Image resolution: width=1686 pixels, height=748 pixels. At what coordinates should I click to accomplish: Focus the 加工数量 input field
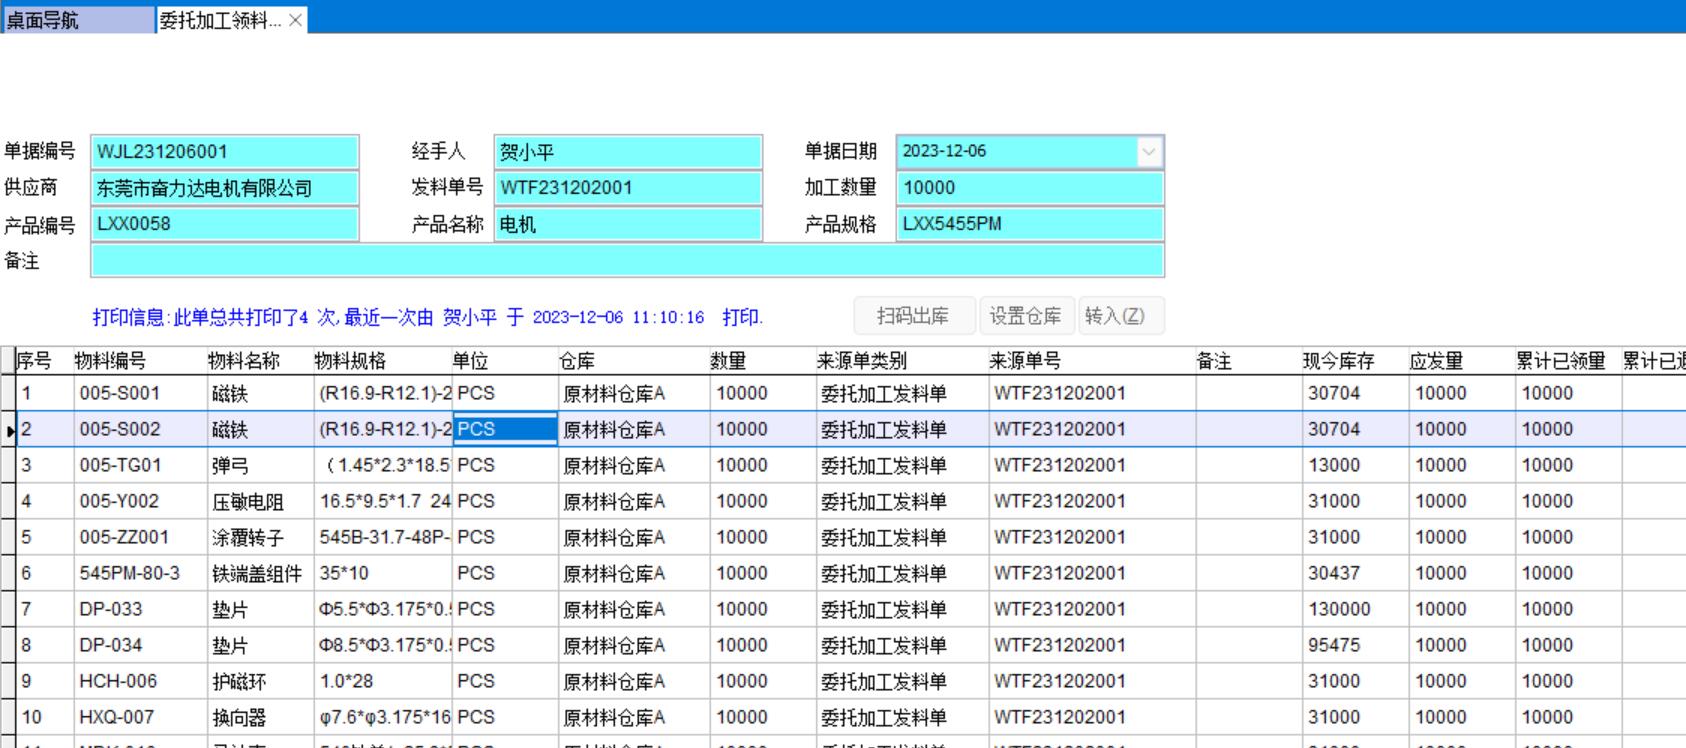[x=1030, y=188]
